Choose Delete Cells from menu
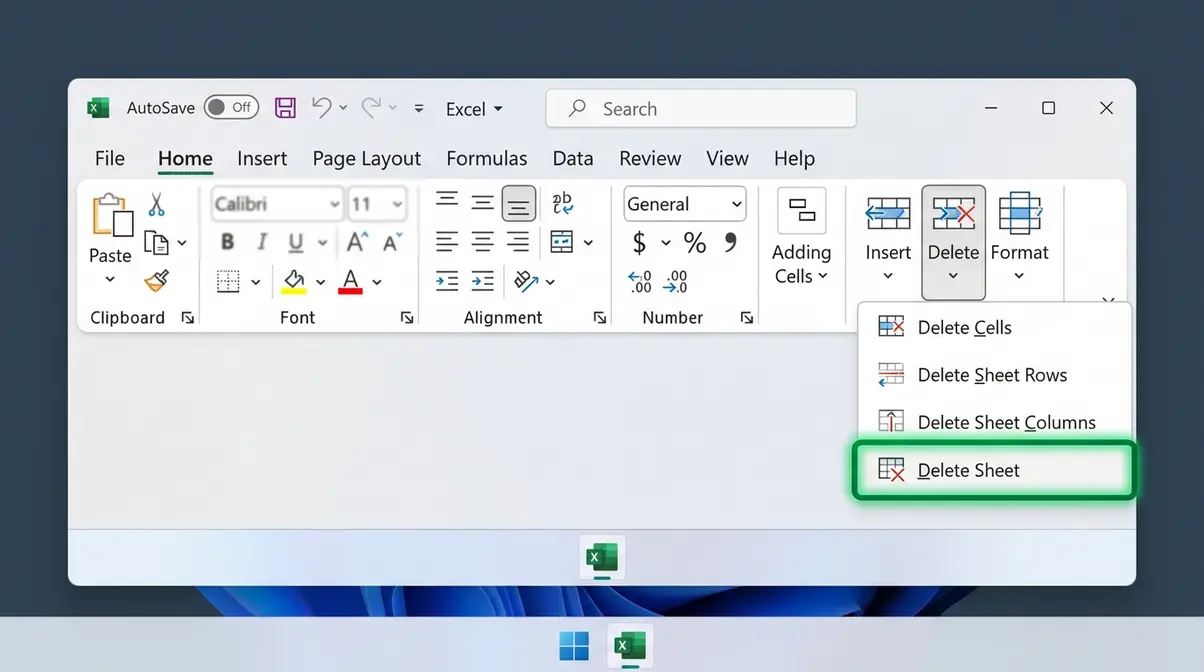Image resolution: width=1204 pixels, height=672 pixels. [x=994, y=327]
